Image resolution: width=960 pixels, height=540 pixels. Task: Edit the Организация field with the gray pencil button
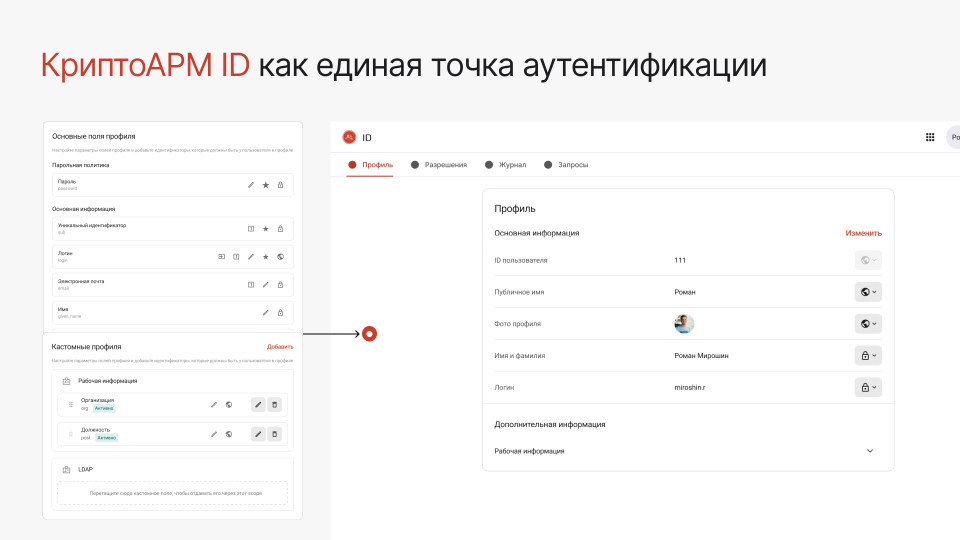pyautogui.click(x=258, y=405)
